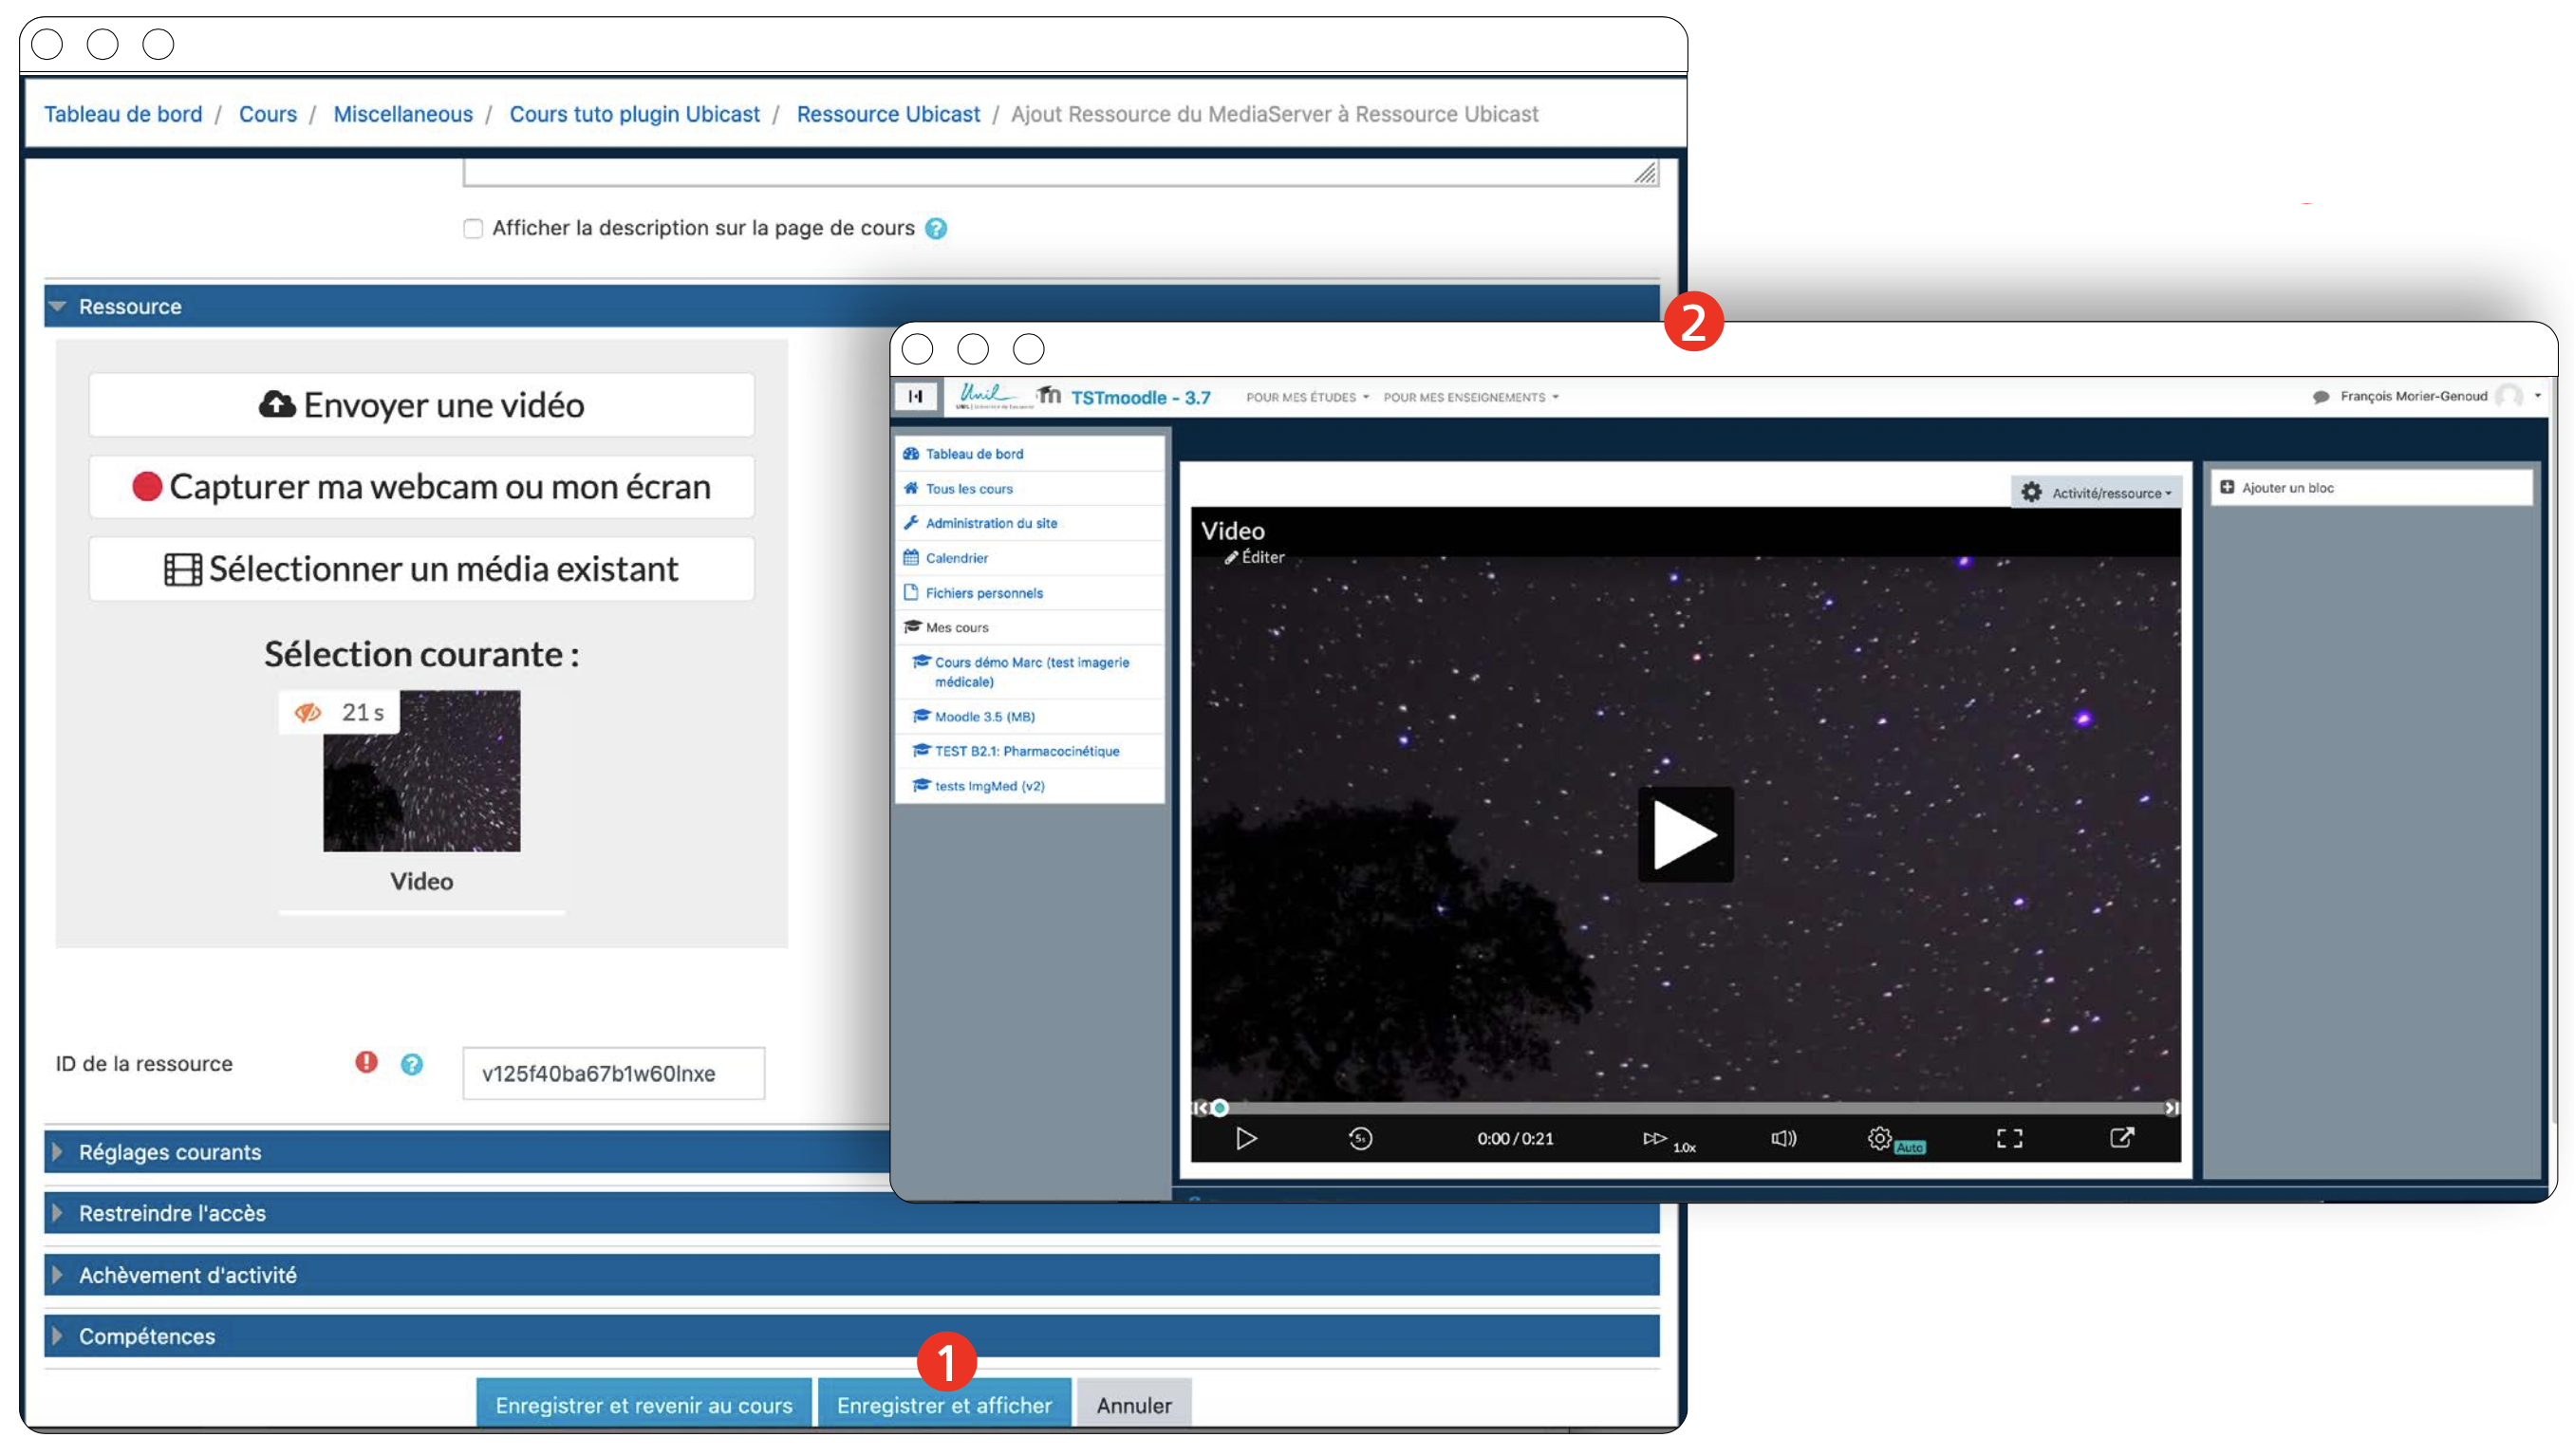The width and height of the screenshot is (2574, 1456).
Task: Open Activité/ressource dropdown
Action: 2096,492
